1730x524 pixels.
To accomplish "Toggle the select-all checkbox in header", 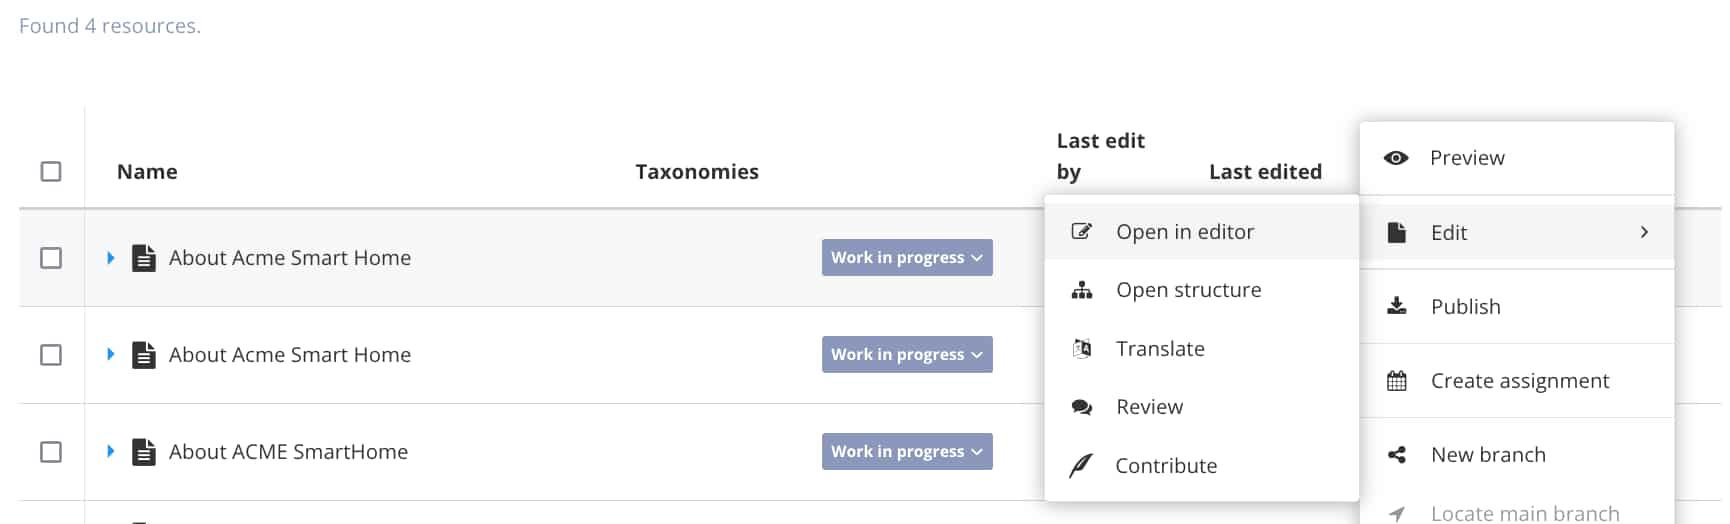I will (51, 172).
